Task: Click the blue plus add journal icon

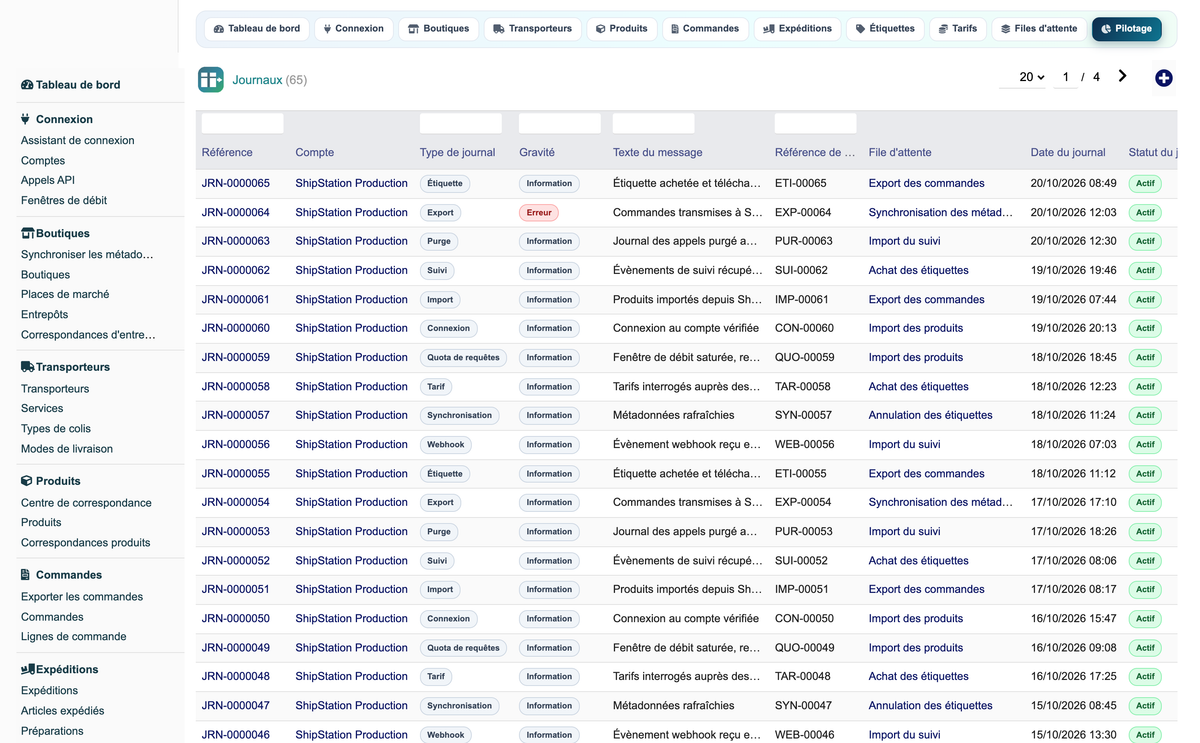Action: click(x=1164, y=78)
